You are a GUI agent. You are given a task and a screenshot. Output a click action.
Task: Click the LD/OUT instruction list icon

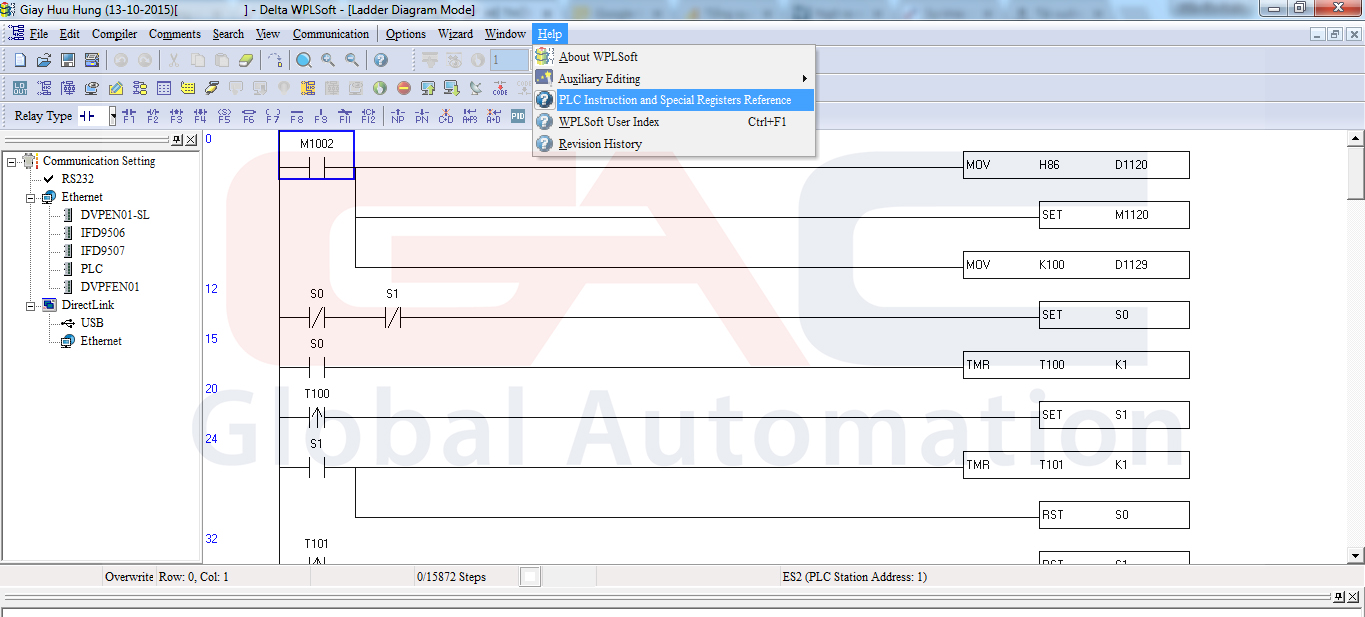(20, 88)
